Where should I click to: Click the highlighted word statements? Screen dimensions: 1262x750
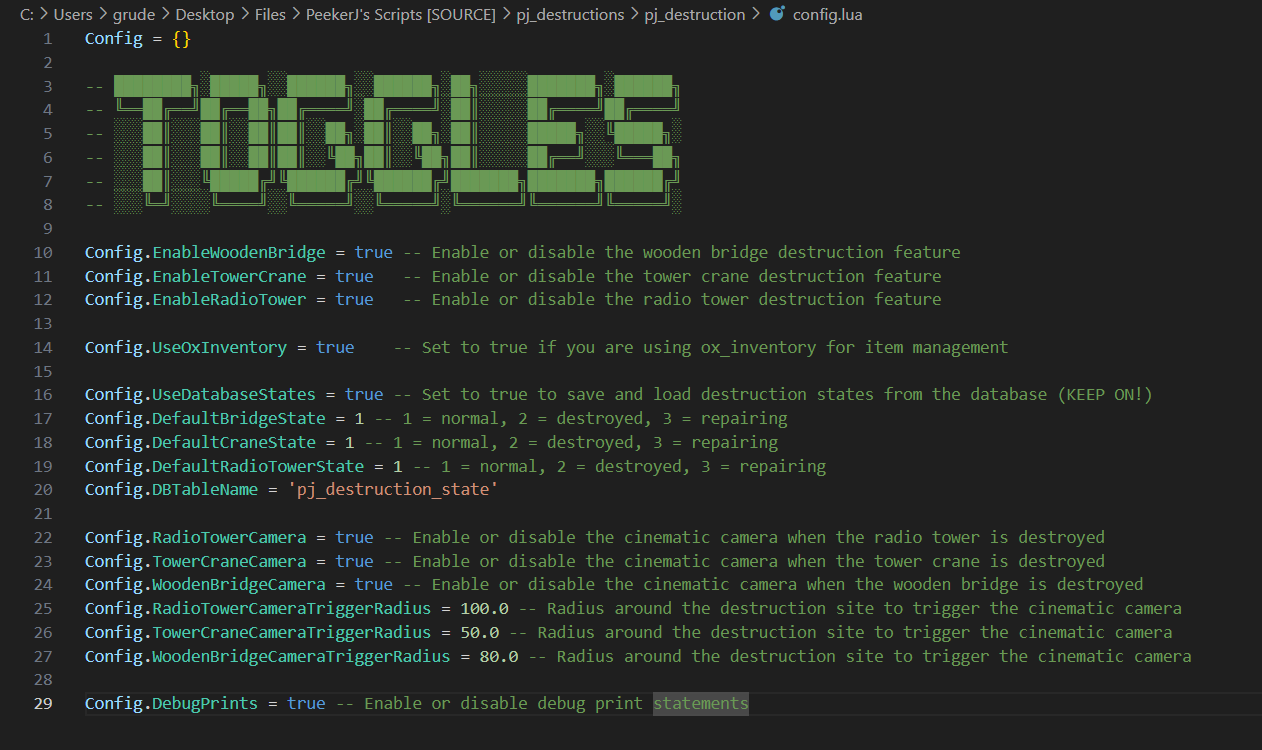coord(701,703)
